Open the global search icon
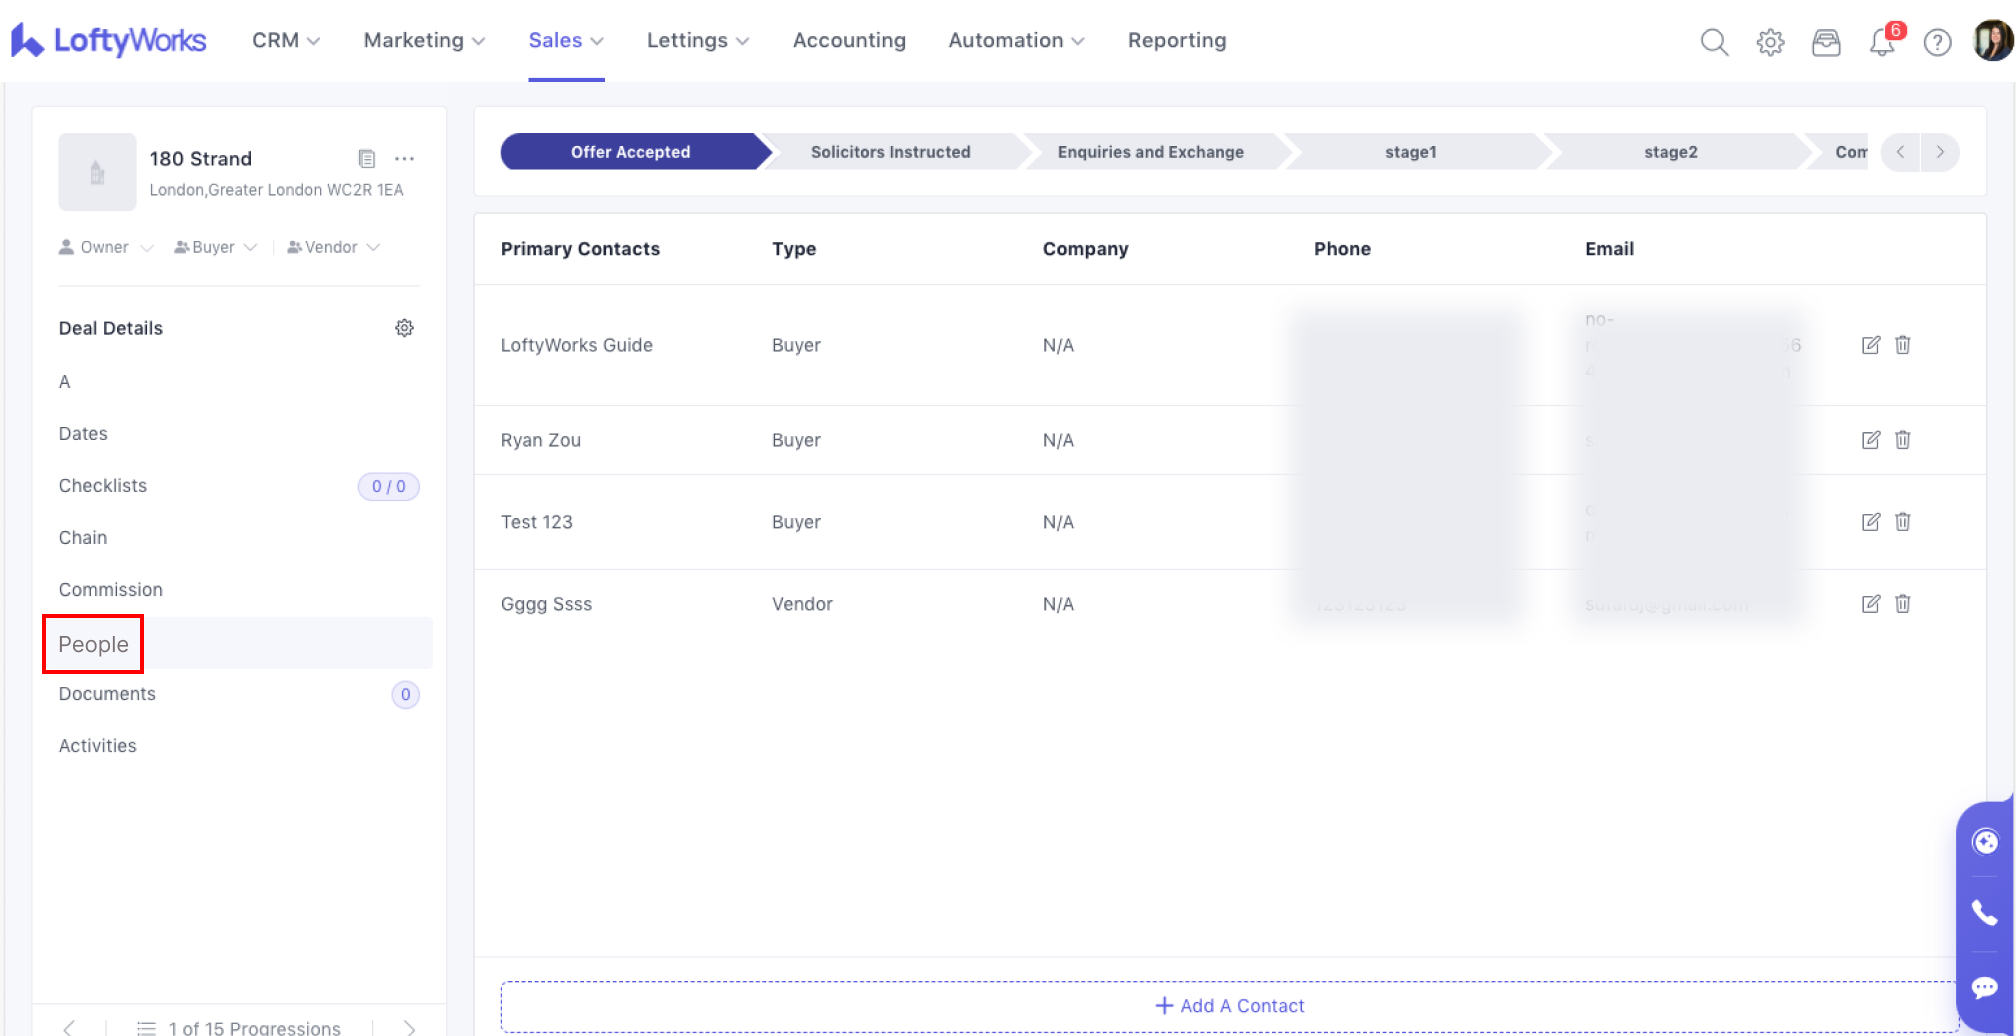2016x1036 pixels. click(1714, 42)
